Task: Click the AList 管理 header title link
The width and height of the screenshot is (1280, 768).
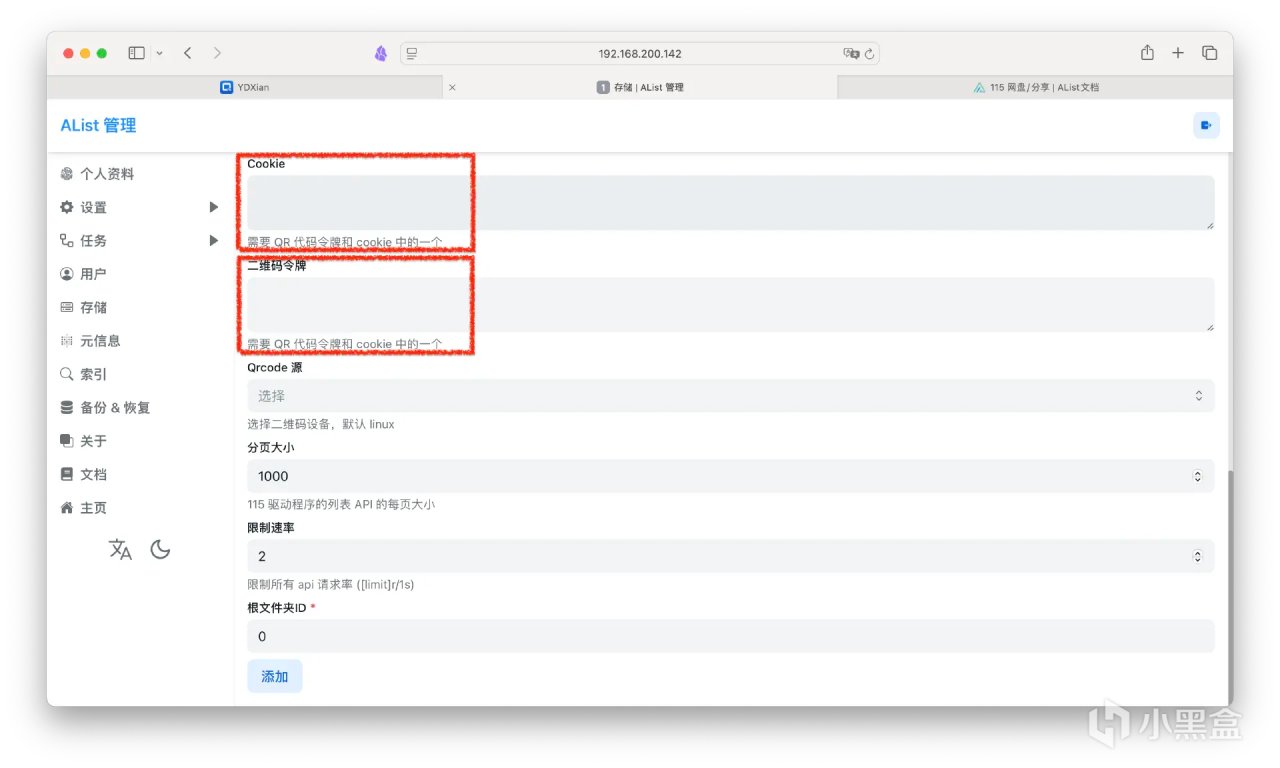Action: 98,125
